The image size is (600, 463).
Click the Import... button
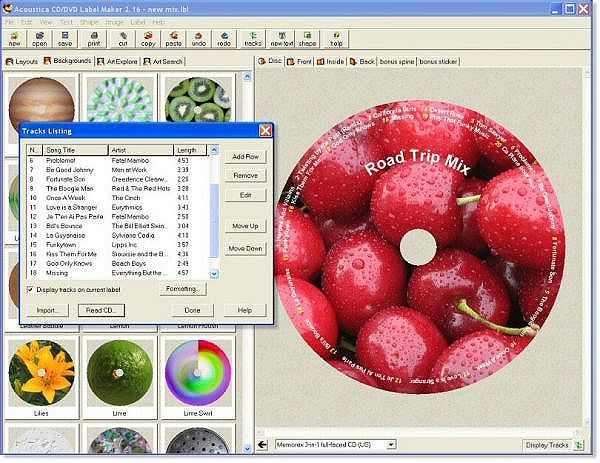pos(47,310)
